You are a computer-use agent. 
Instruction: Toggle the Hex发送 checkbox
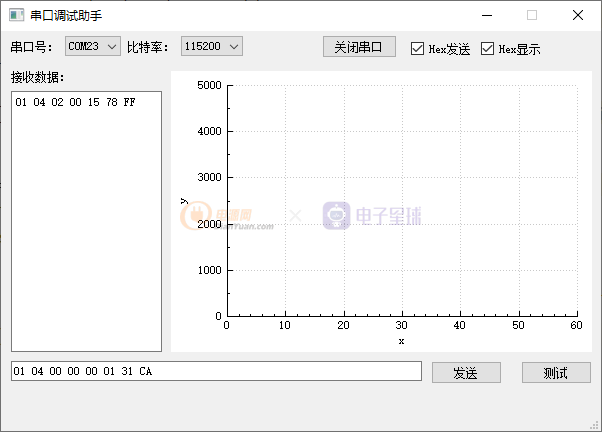(418, 48)
